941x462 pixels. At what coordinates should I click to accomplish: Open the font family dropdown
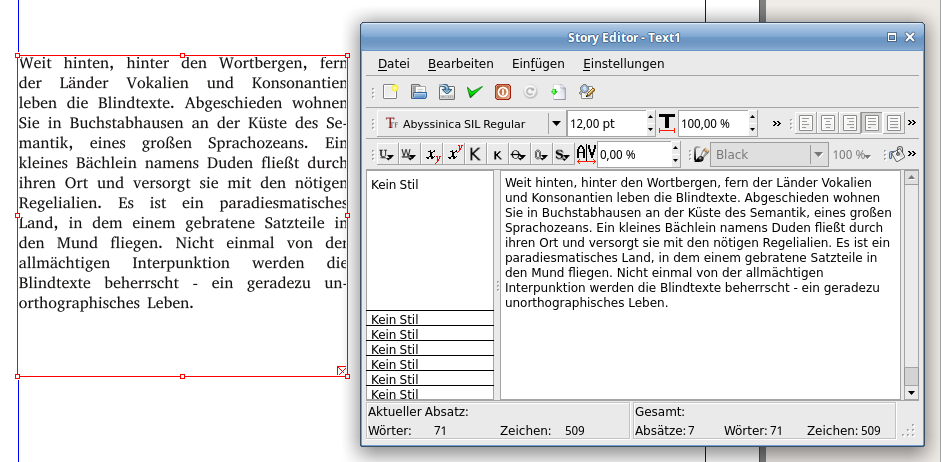pos(556,124)
